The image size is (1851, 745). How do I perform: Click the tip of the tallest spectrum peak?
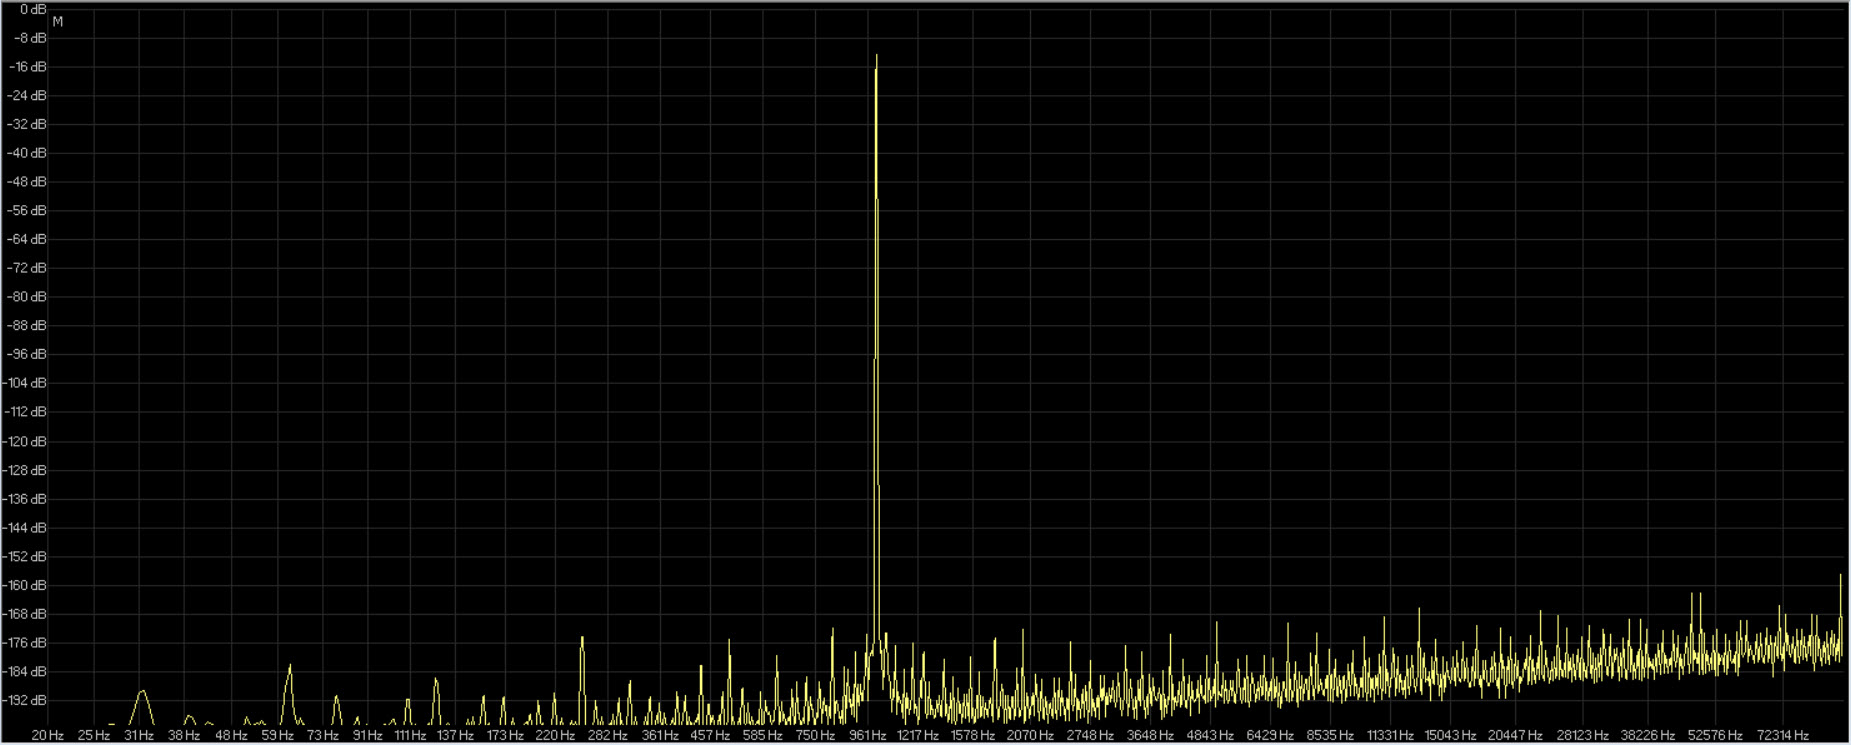click(876, 57)
